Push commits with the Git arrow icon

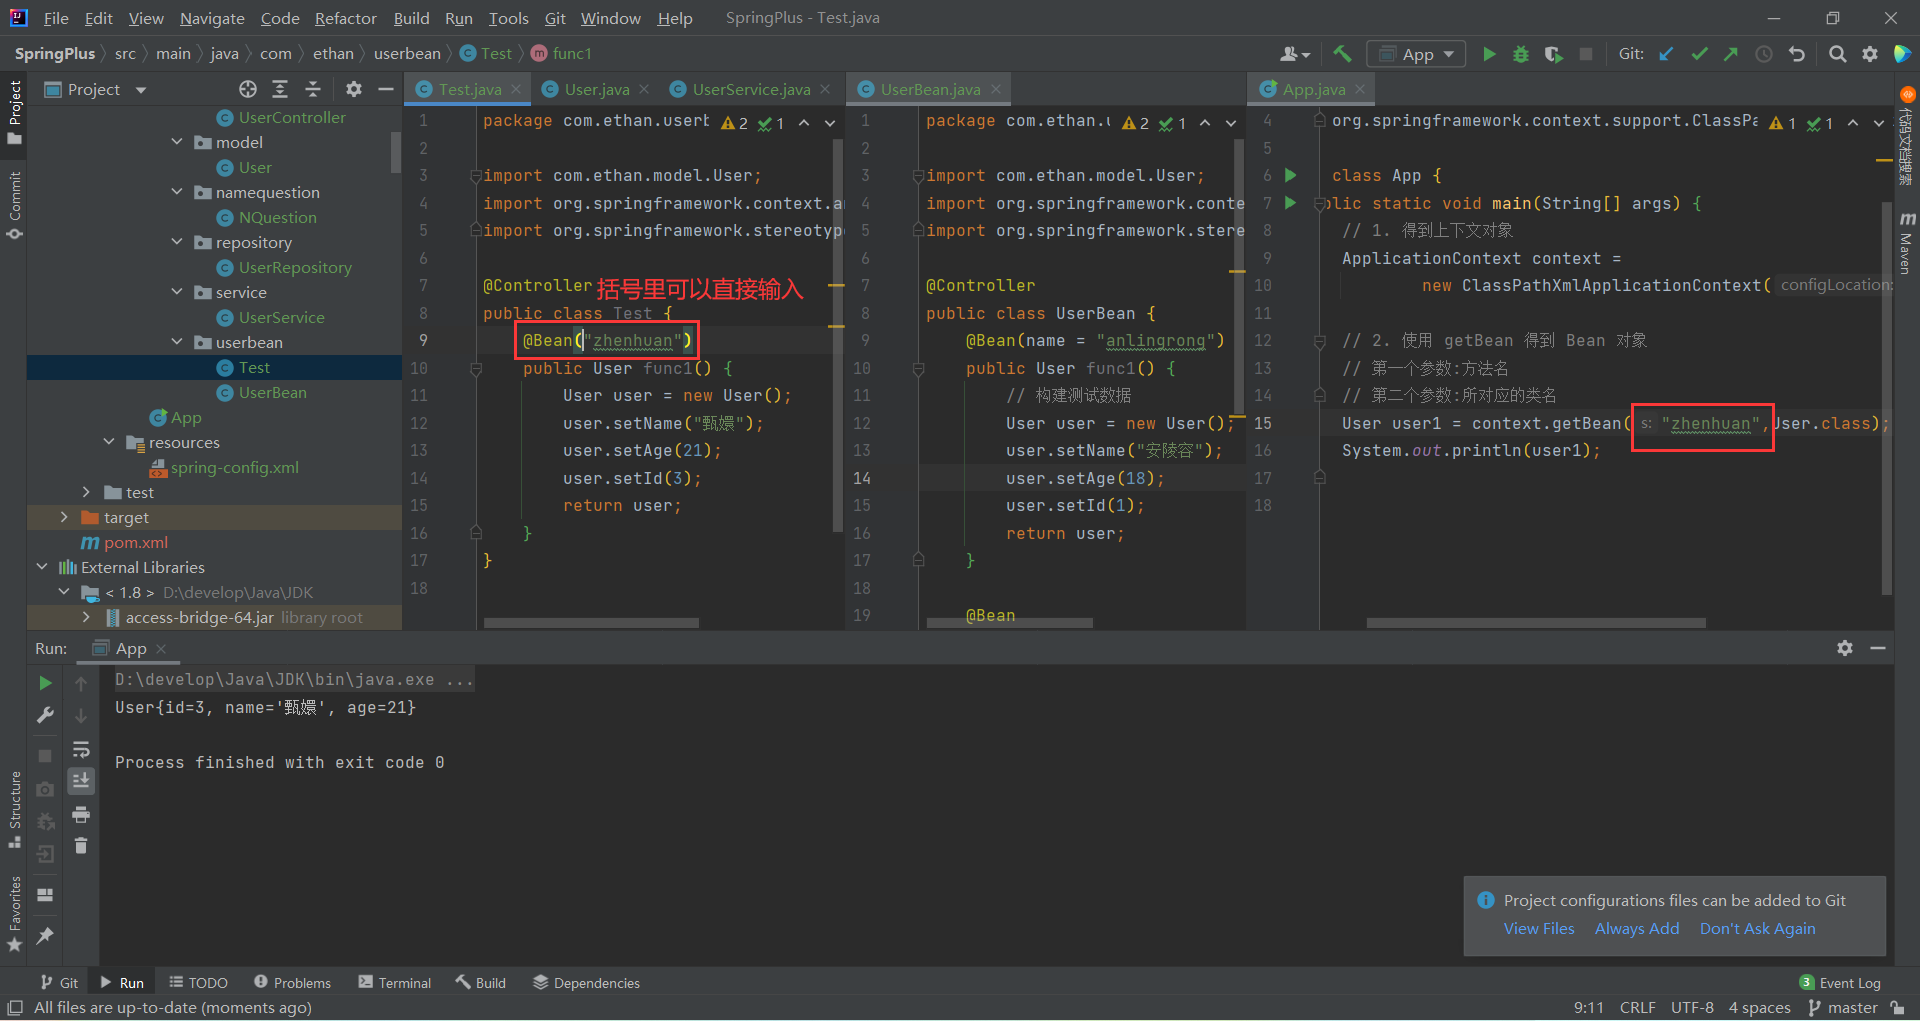(1731, 54)
